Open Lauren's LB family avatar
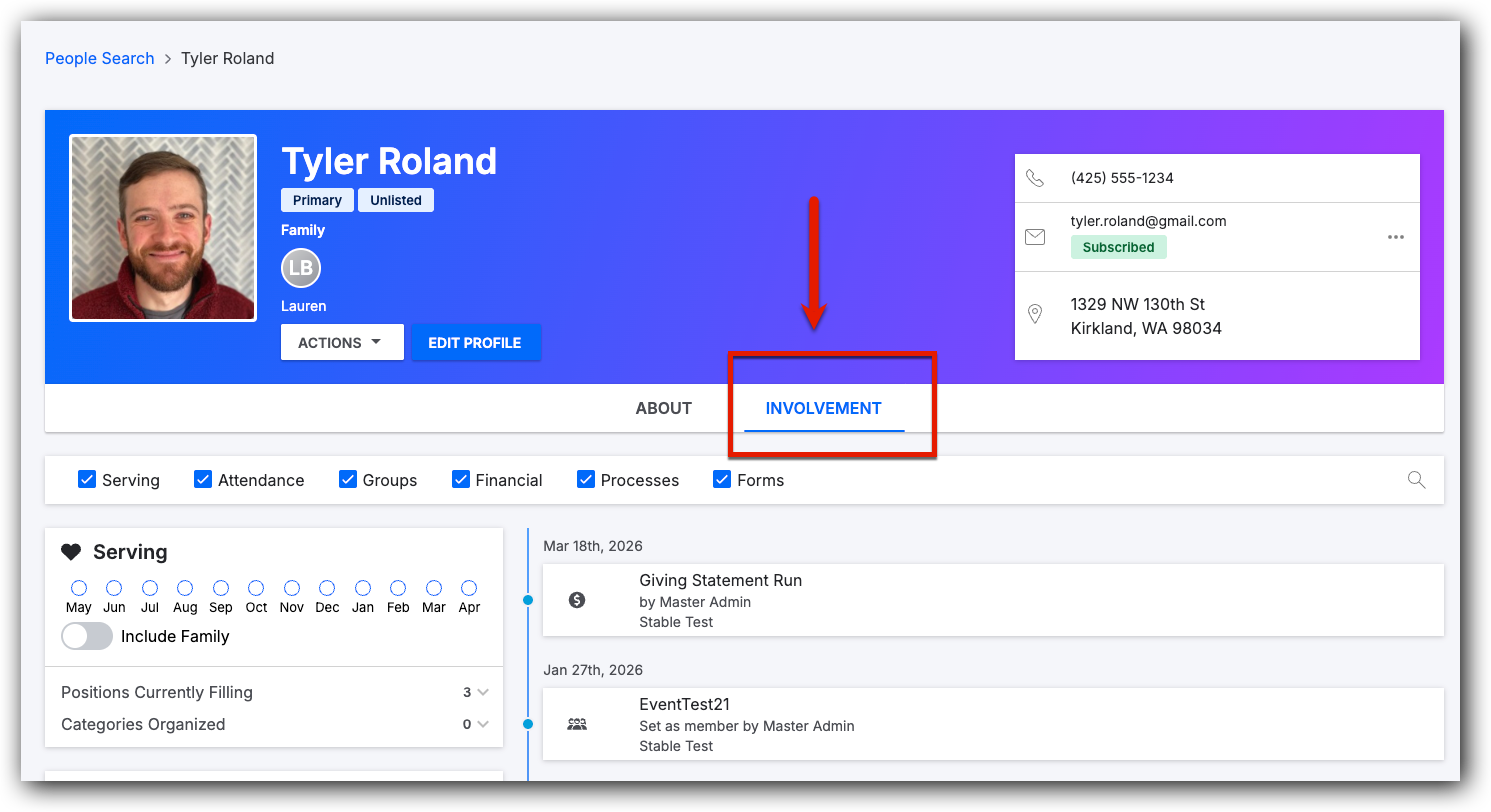 pyautogui.click(x=301, y=268)
